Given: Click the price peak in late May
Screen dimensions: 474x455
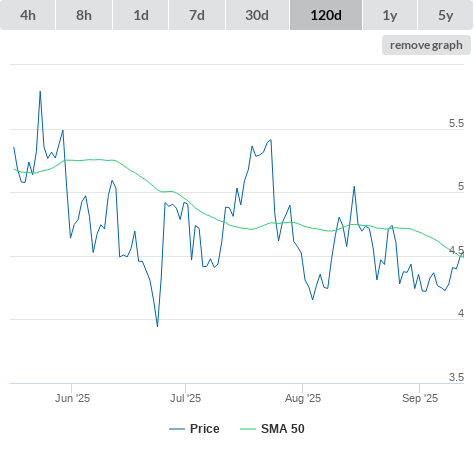Looking at the screenshot, I should point(40,91).
